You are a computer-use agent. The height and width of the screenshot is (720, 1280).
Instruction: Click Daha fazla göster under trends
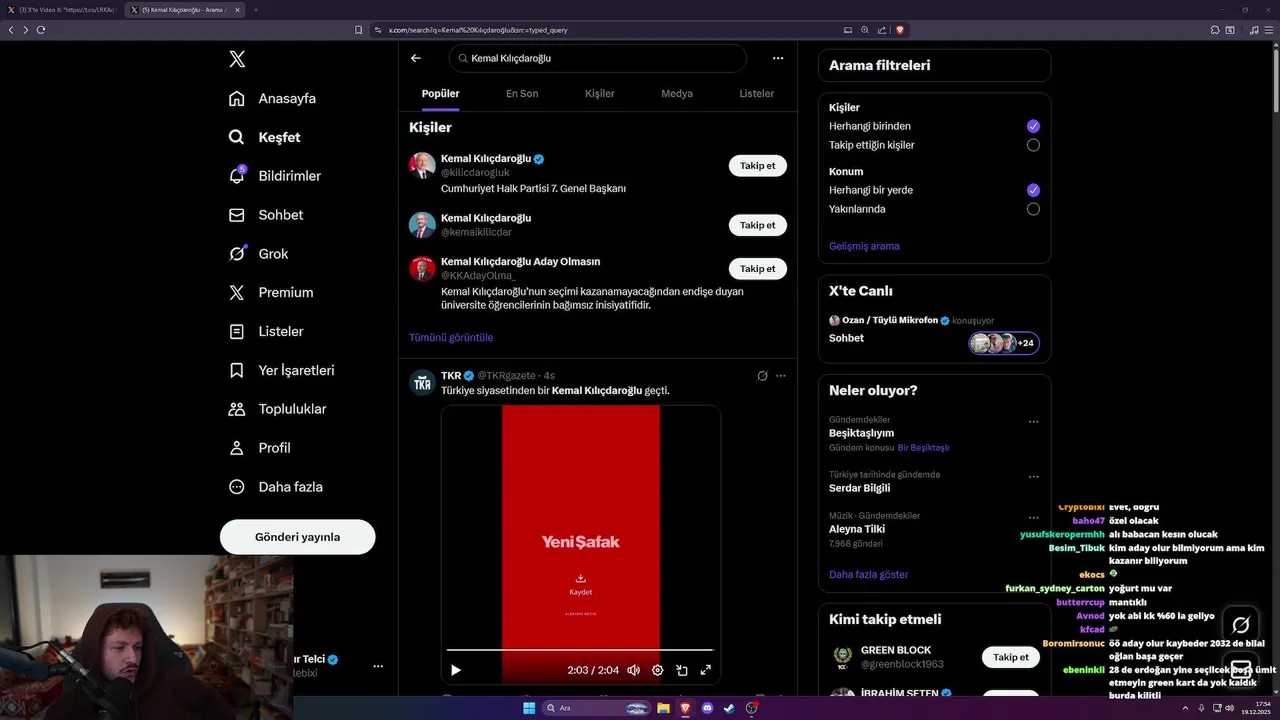point(869,575)
